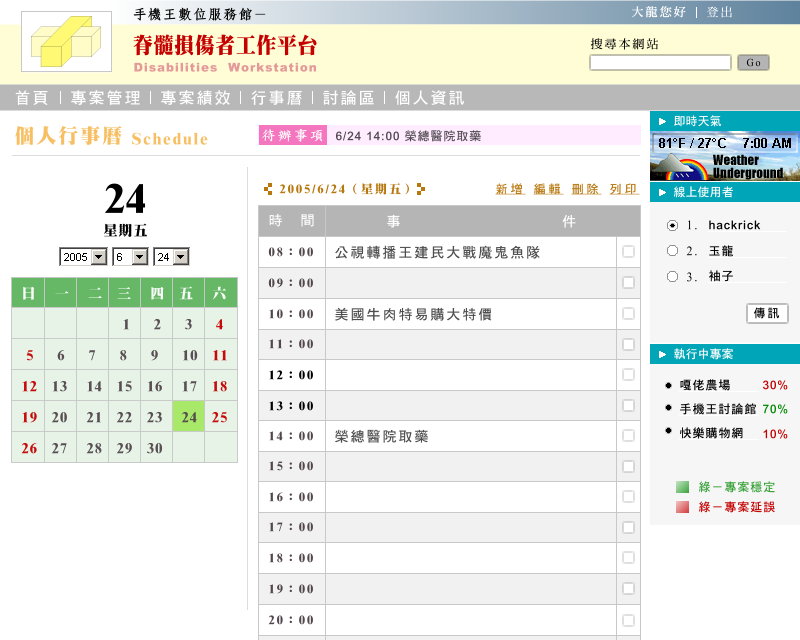Check the box for the 08:00 event
This screenshot has height=640, width=800.
[628, 252]
